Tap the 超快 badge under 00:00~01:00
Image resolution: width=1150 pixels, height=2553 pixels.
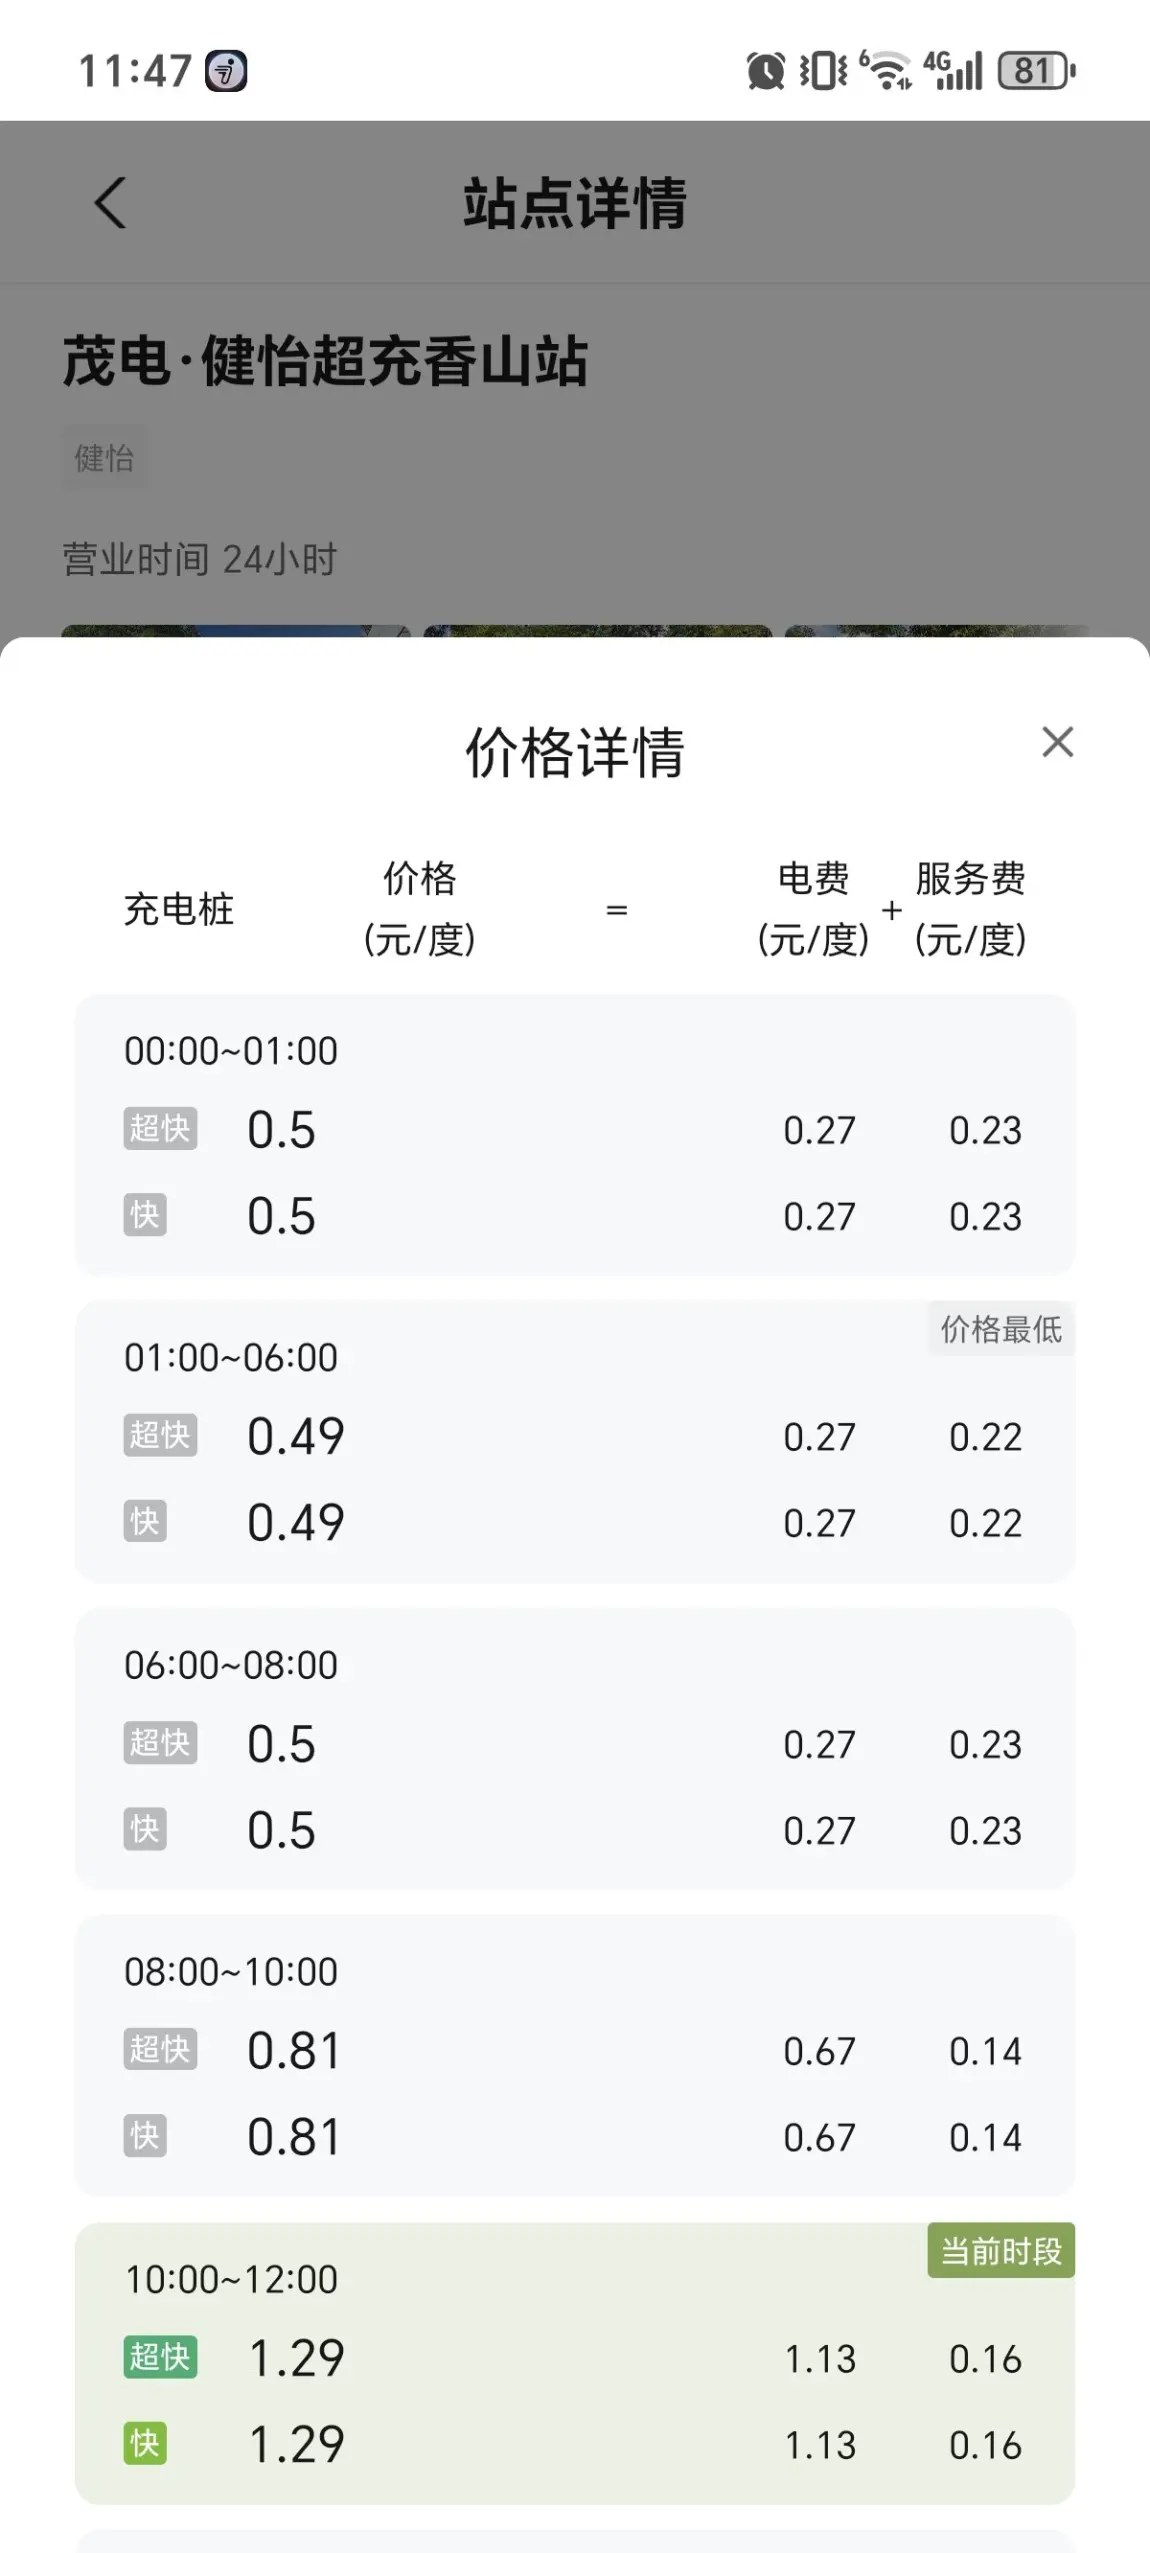(x=160, y=1128)
